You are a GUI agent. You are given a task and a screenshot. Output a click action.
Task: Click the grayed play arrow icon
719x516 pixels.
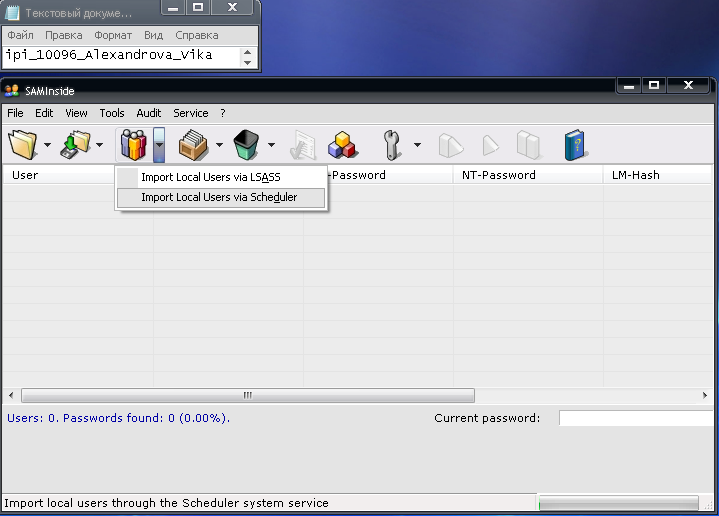(490, 145)
